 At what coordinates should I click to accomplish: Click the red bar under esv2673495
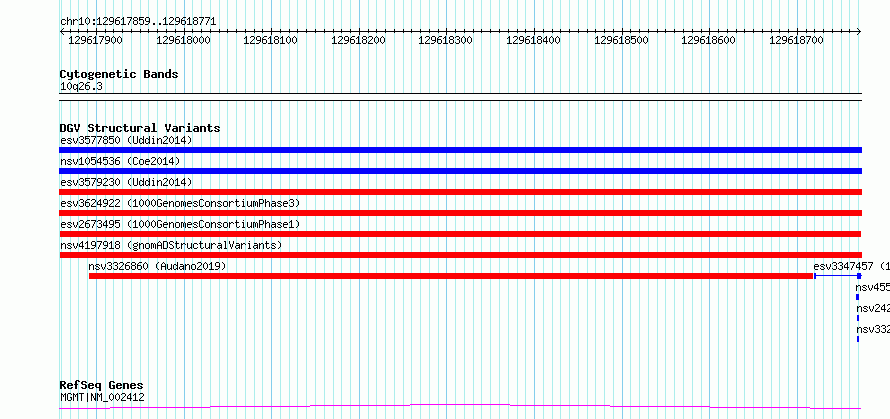tap(460, 234)
